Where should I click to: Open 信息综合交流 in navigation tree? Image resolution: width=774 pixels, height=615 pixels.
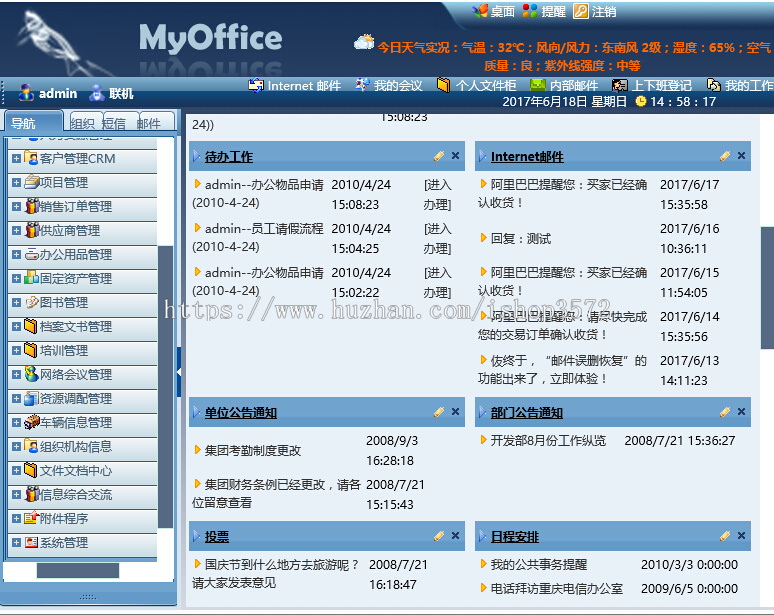coord(76,495)
